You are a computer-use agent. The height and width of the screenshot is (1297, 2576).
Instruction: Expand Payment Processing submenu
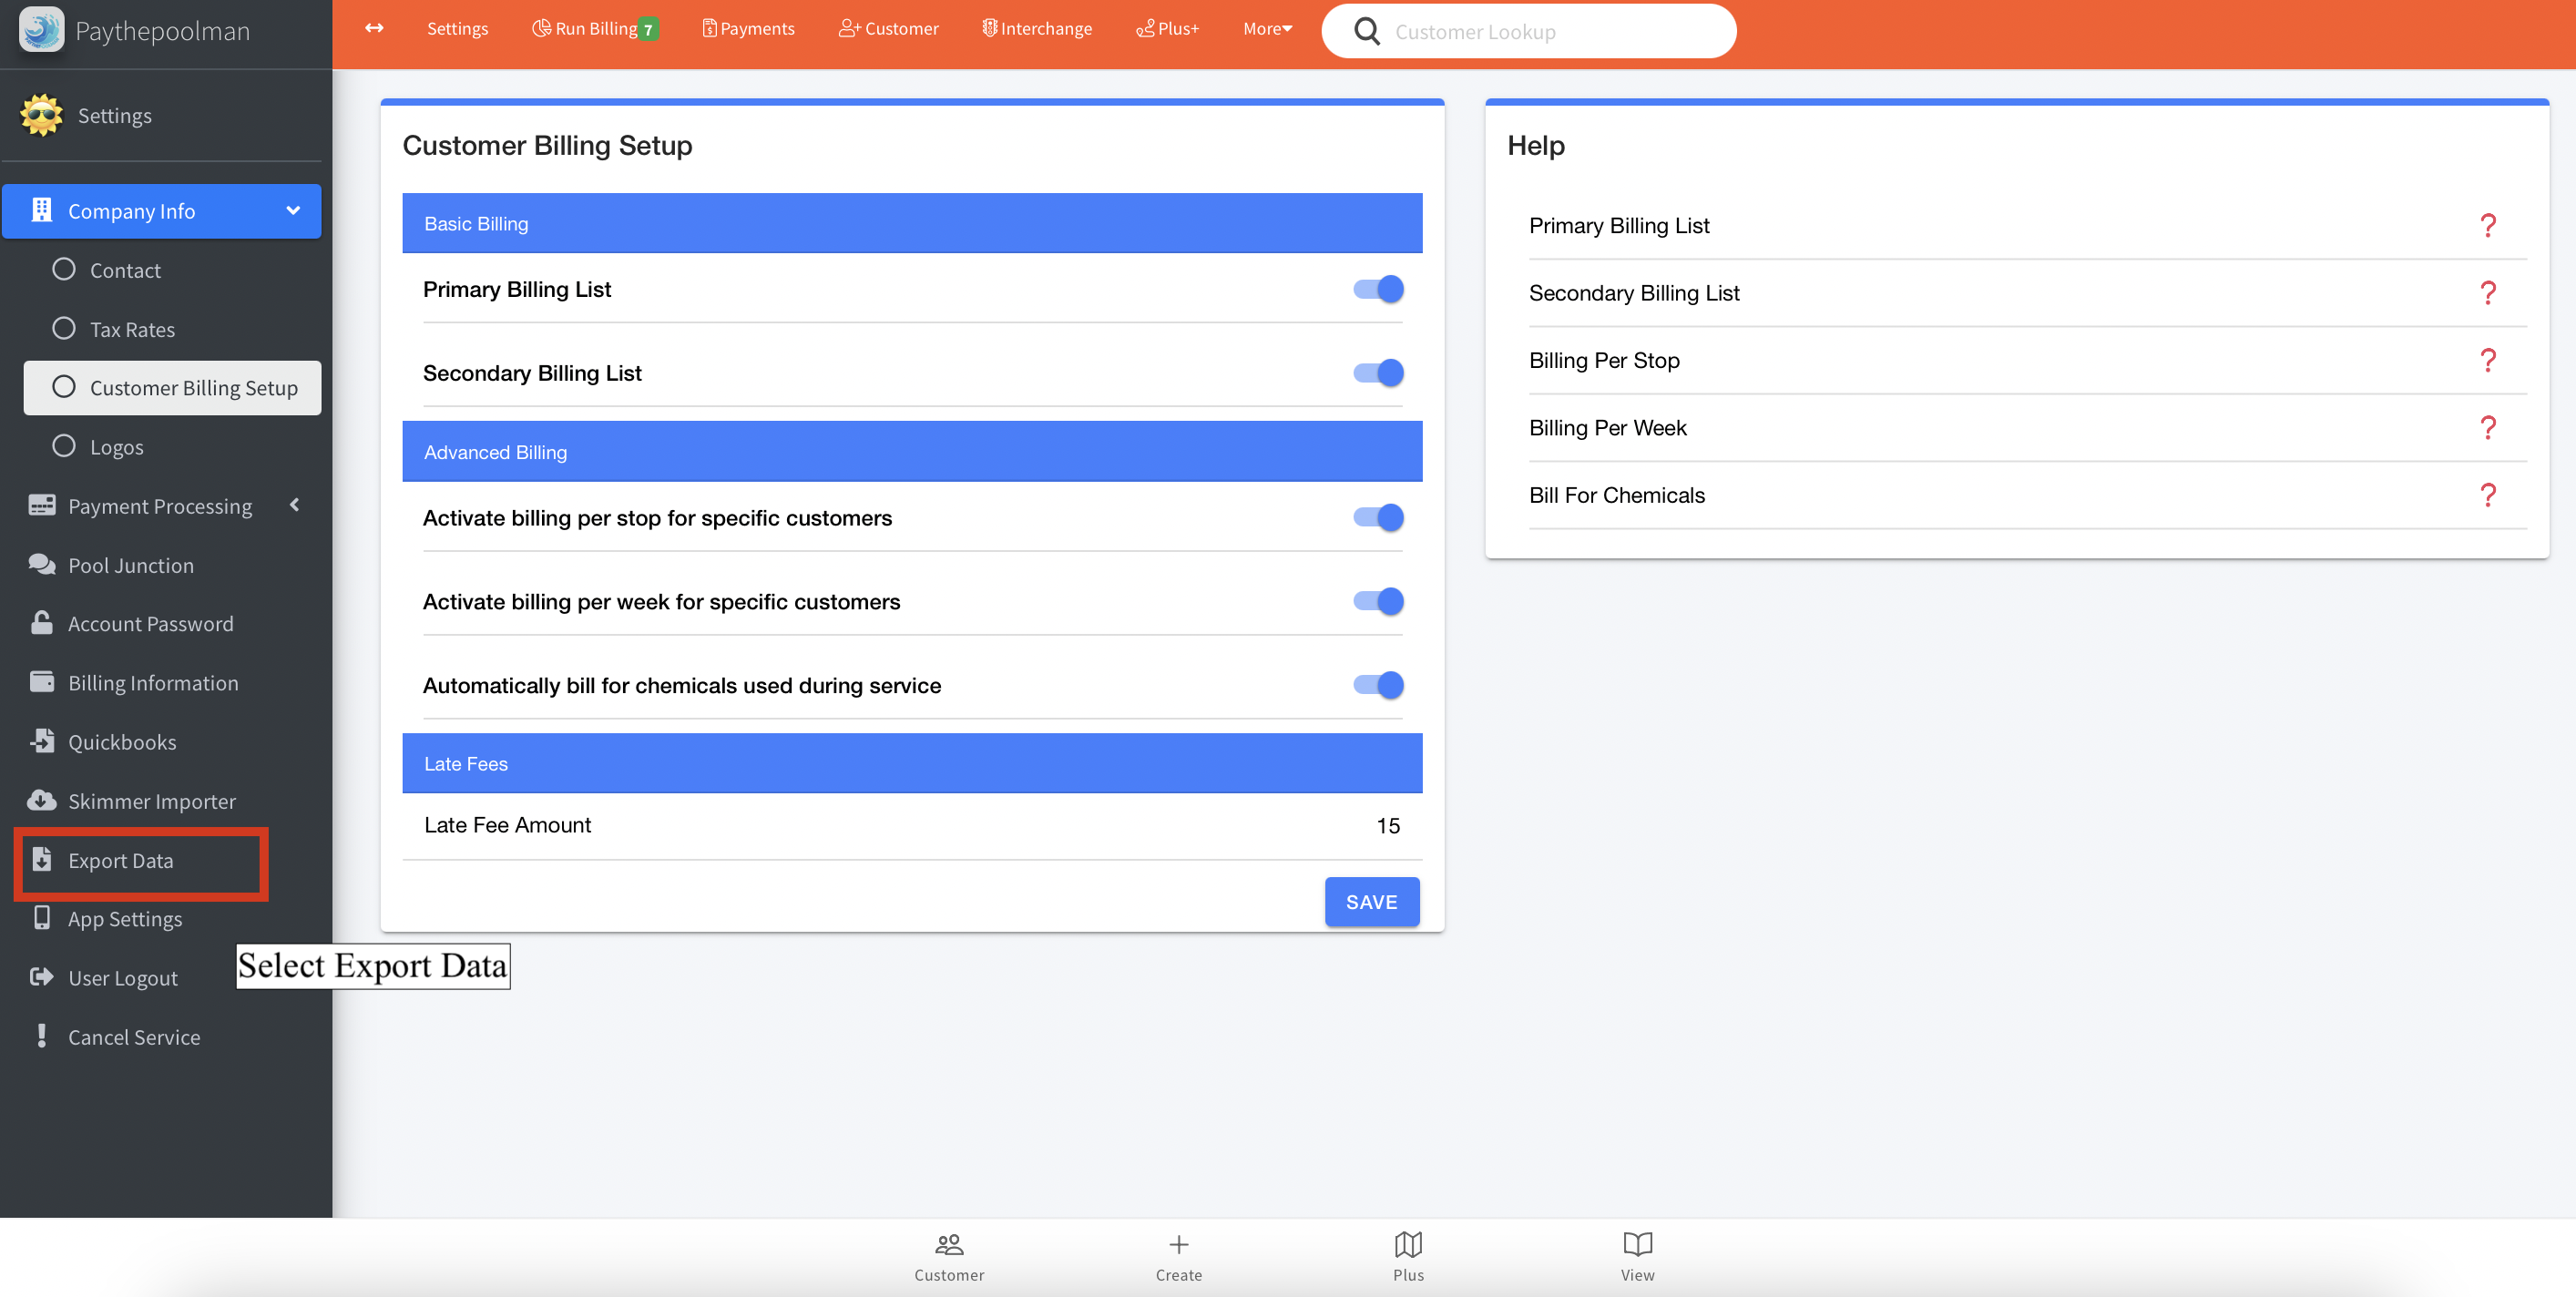coord(294,505)
